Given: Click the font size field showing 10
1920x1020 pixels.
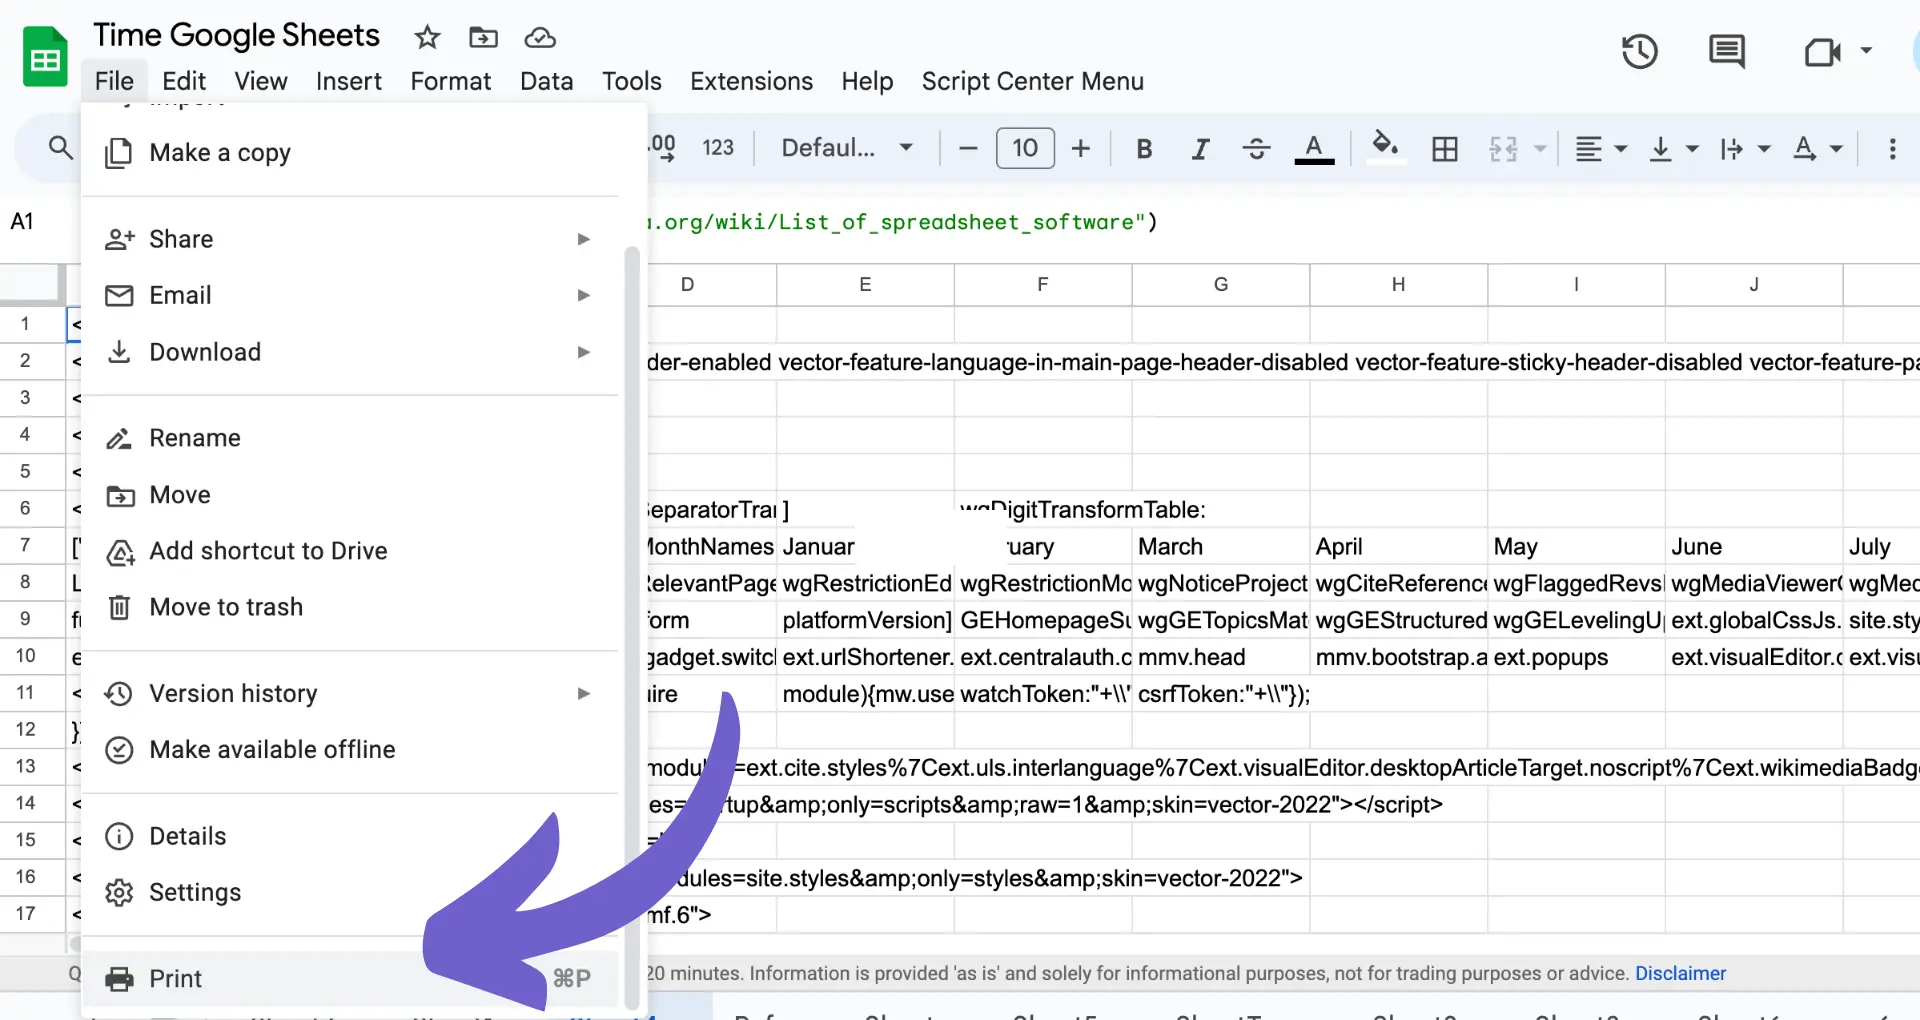Looking at the screenshot, I should coord(1025,148).
